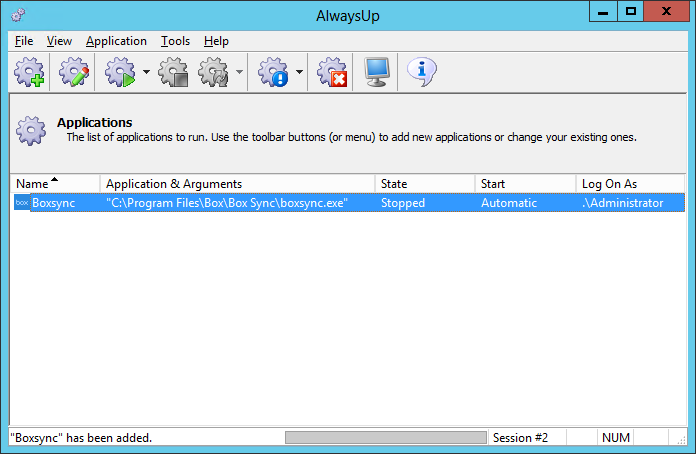This screenshot has height=454, width=696.
Task: Sort by the State column header
Action: pyautogui.click(x=425, y=184)
